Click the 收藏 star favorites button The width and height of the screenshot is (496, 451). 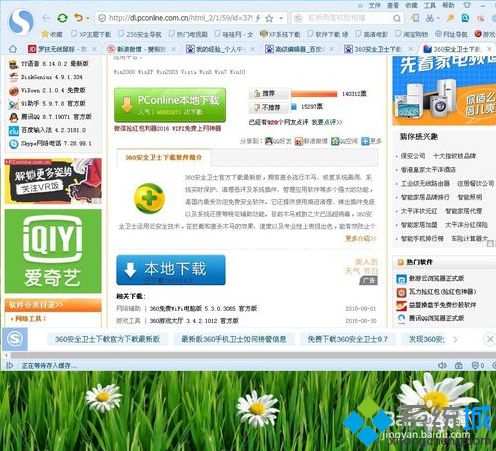coord(52,34)
